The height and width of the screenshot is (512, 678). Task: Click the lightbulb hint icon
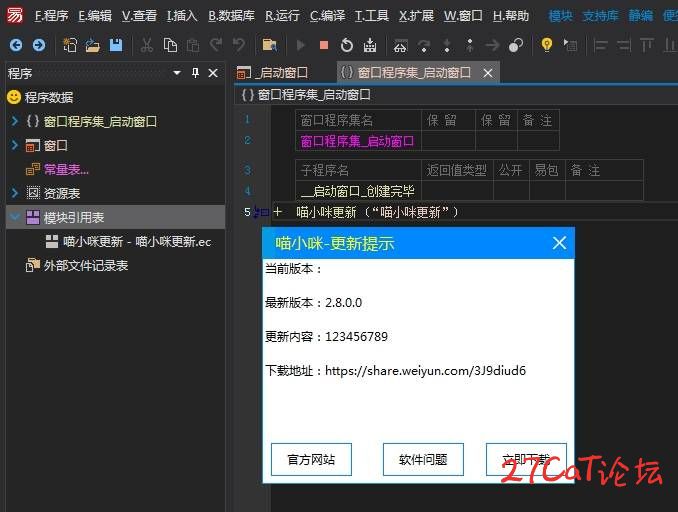547,45
